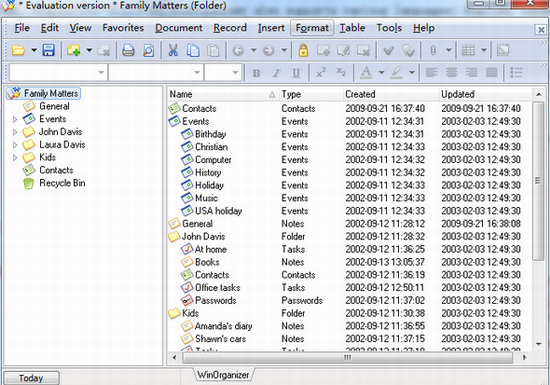Viewport: 550px width, 385px height.
Task: Open the Record menu
Action: click(230, 28)
